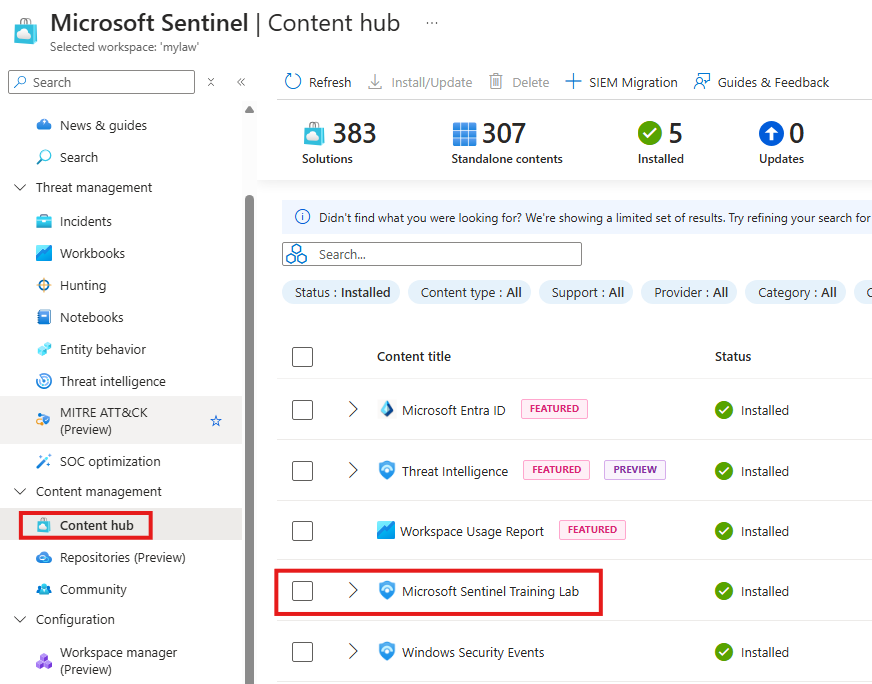The image size is (872, 684).
Task: Collapse the sidebar with double-chevron icon
Action: click(x=241, y=82)
